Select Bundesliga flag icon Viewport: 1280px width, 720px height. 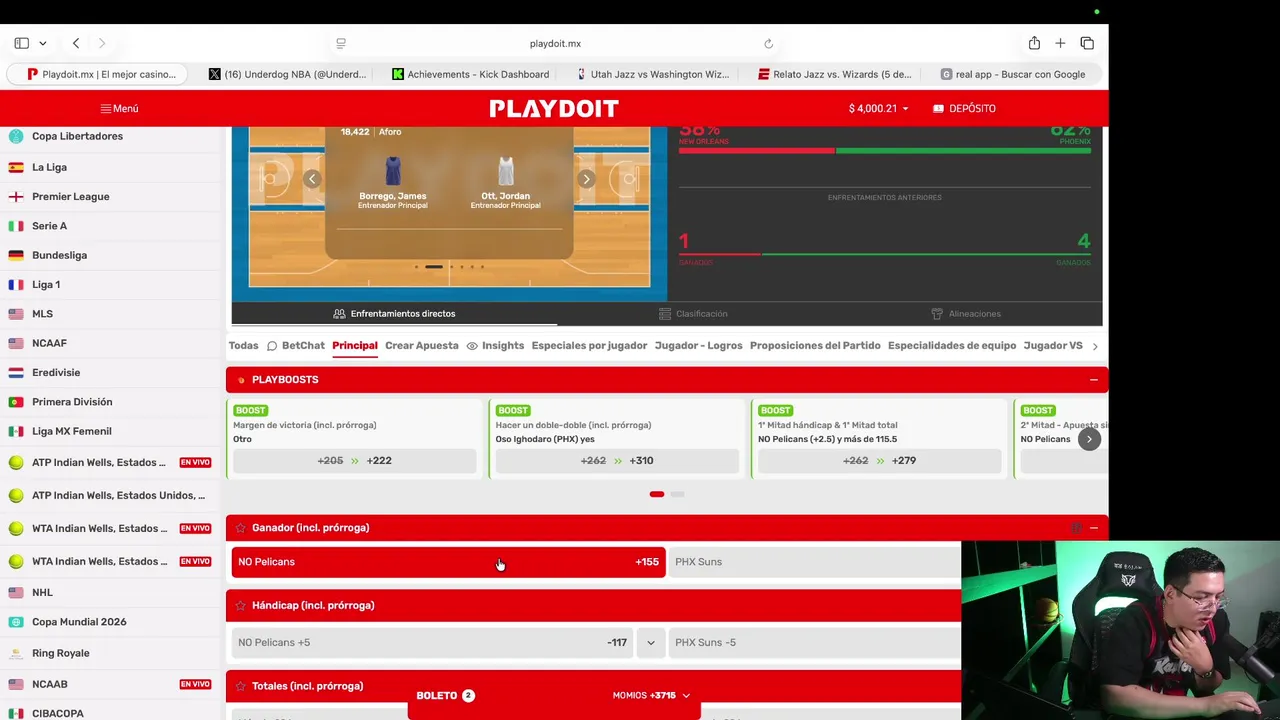(16, 255)
